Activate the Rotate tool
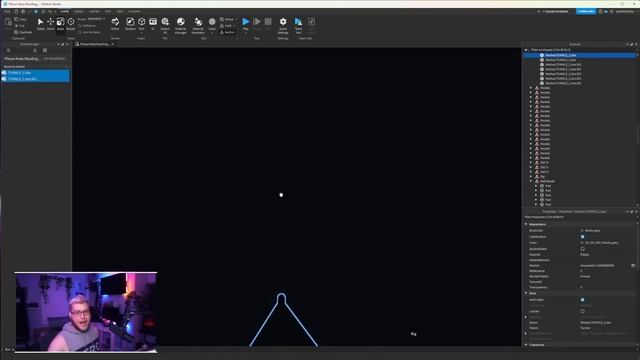The height and width of the screenshot is (360, 640). coord(71,24)
